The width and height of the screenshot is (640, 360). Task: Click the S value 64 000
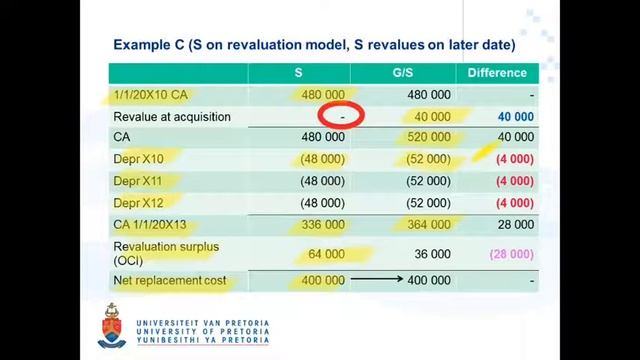(x=326, y=254)
